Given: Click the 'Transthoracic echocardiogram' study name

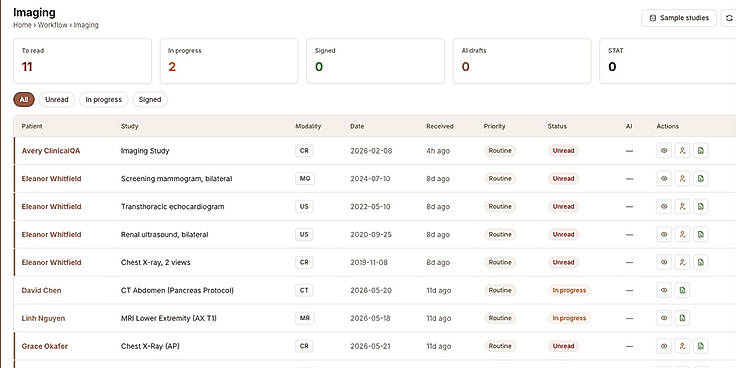Looking at the screenshot, I should pos(172,207).
